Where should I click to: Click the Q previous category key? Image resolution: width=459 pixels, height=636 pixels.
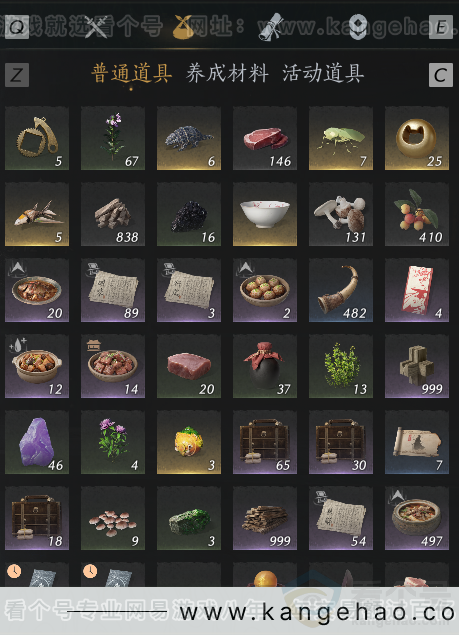tap(17, 27)
